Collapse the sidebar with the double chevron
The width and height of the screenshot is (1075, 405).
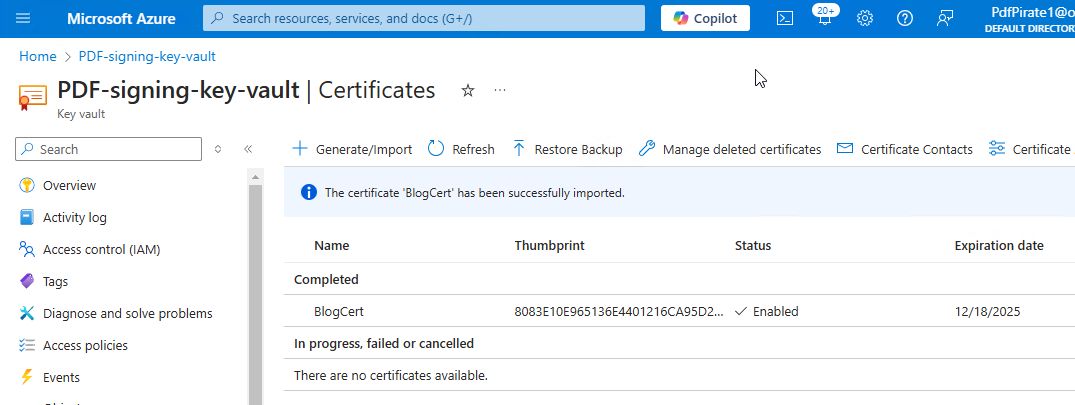[x=248, y=149]
